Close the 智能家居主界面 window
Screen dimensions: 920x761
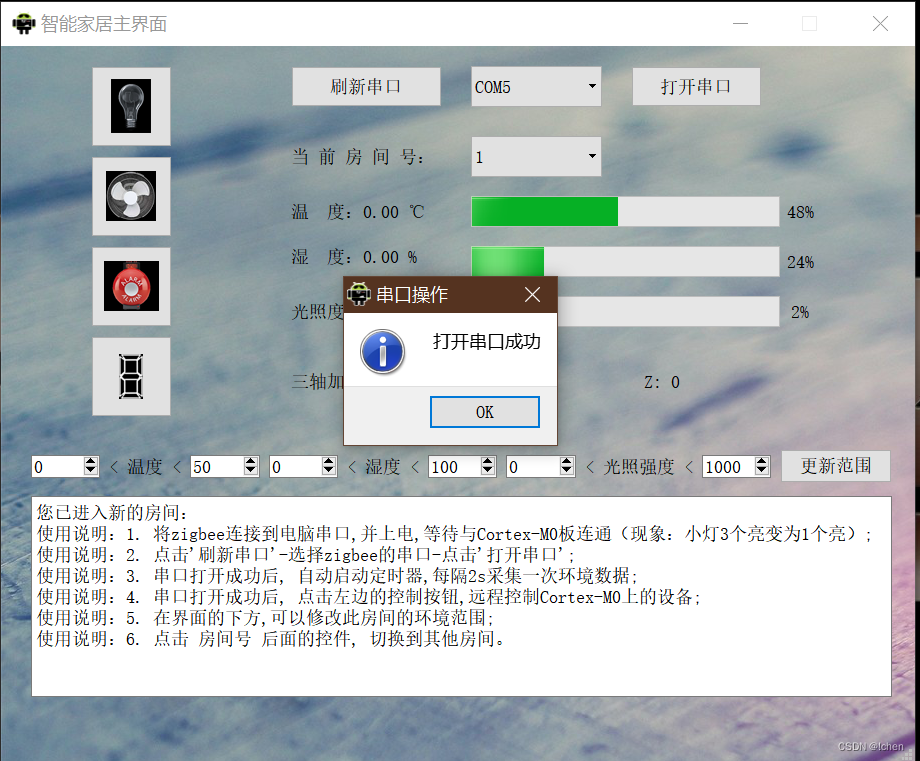point(880,23)
